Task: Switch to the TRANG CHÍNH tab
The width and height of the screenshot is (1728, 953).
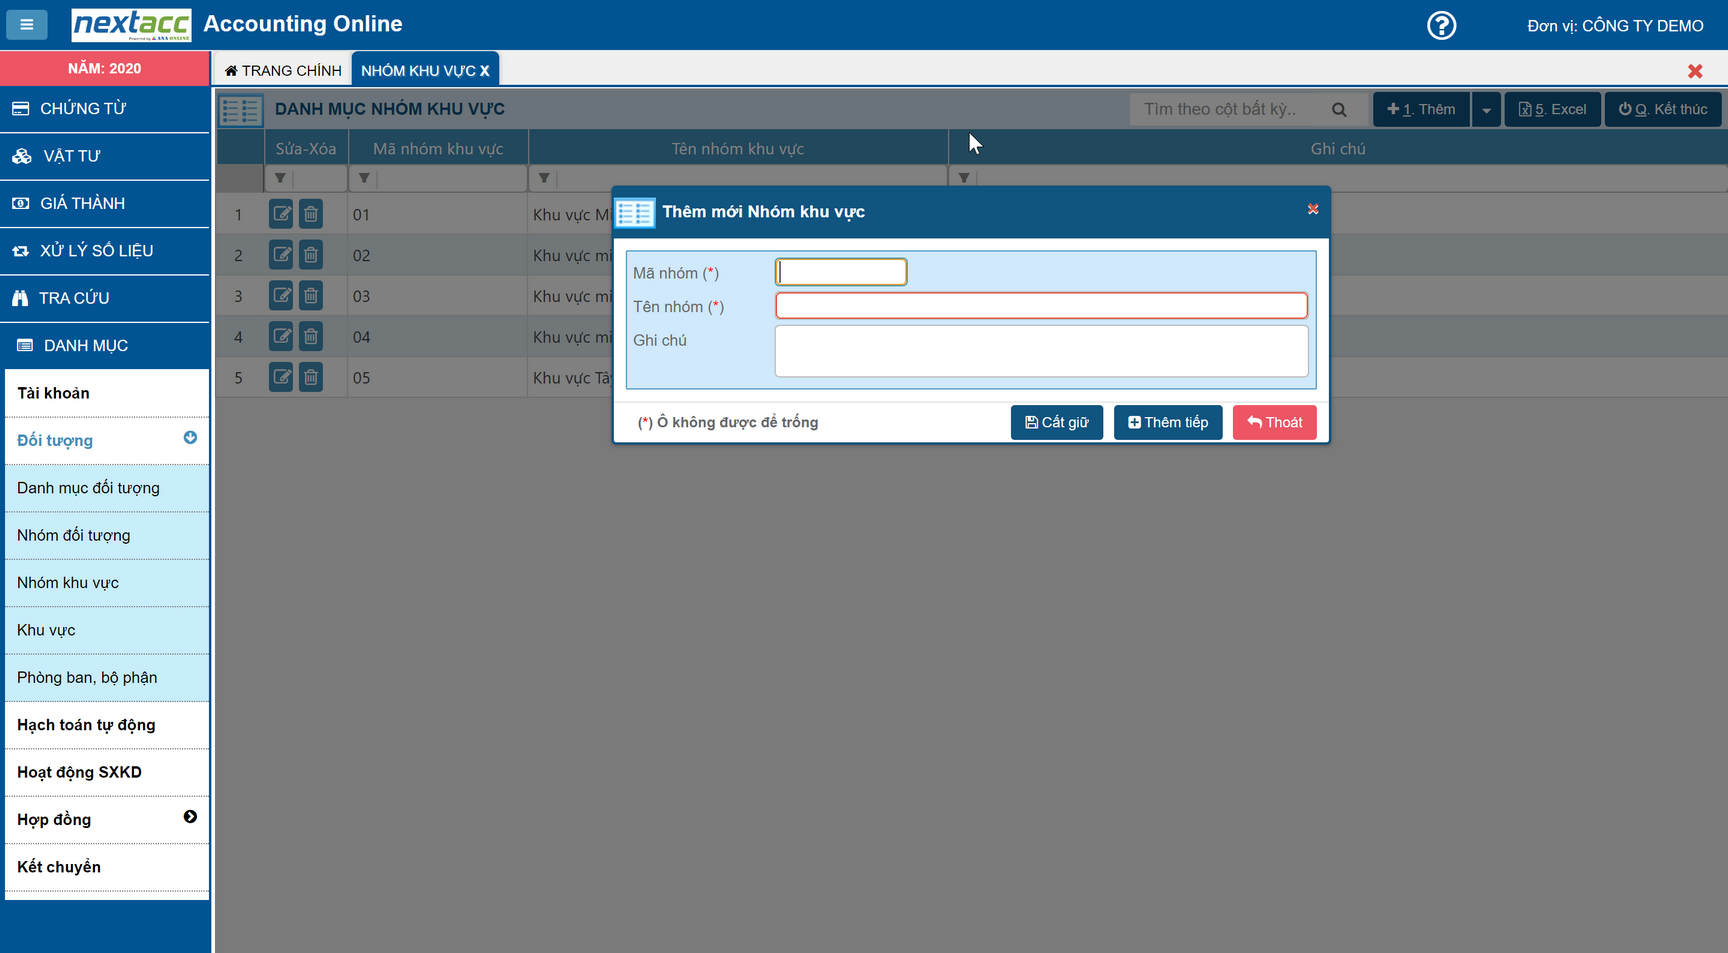Action: tap(283, 70)
